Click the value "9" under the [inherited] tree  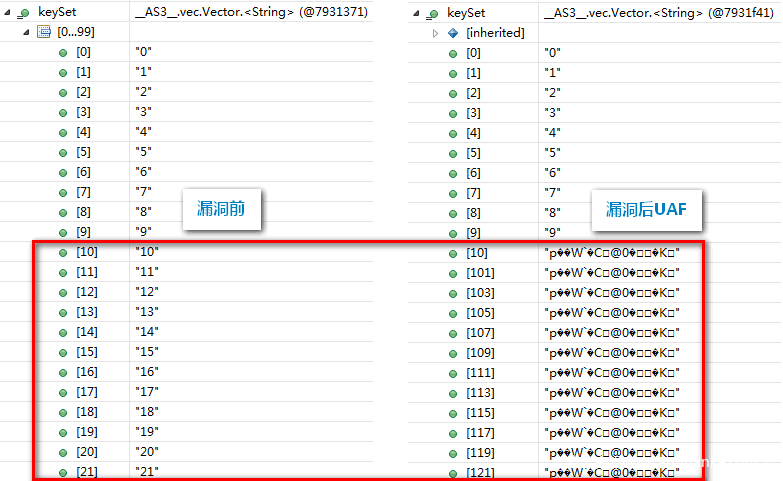click(552, 233)
